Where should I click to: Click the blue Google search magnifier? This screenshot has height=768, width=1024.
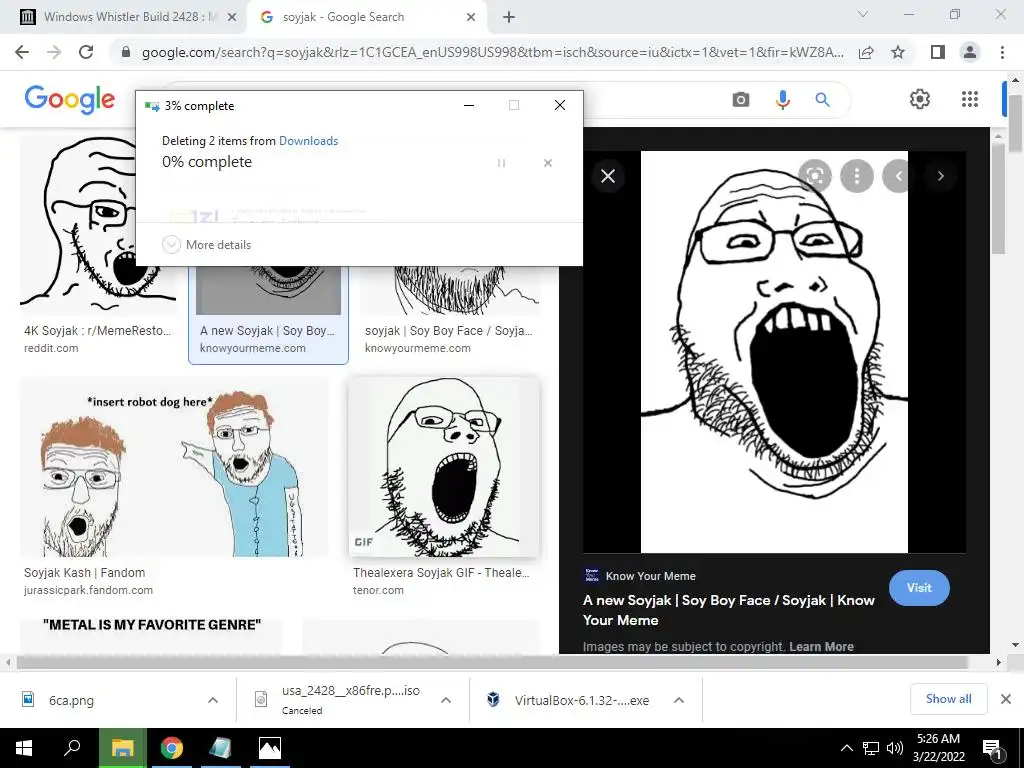[822, 99]
